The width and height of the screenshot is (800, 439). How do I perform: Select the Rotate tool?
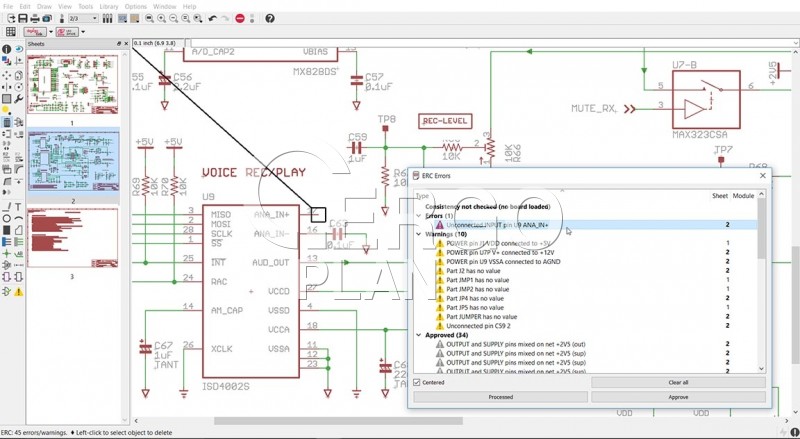19,87
